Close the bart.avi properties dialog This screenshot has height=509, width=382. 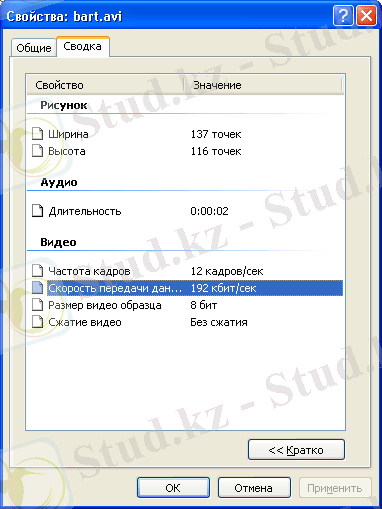[366, 15]
